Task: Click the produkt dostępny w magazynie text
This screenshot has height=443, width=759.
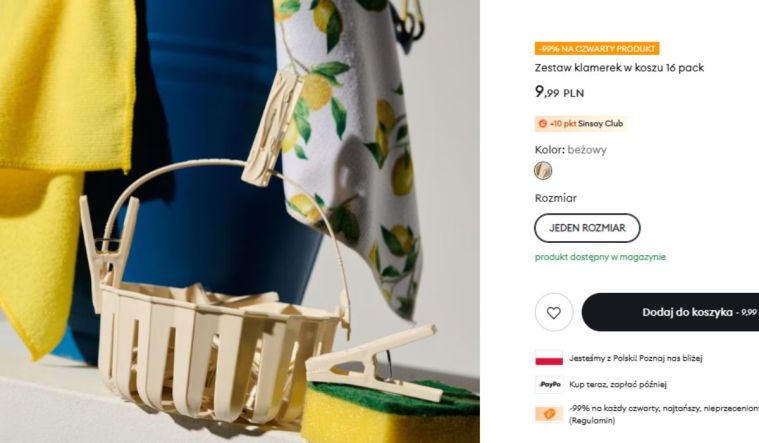Action: [x=600, y=257]
